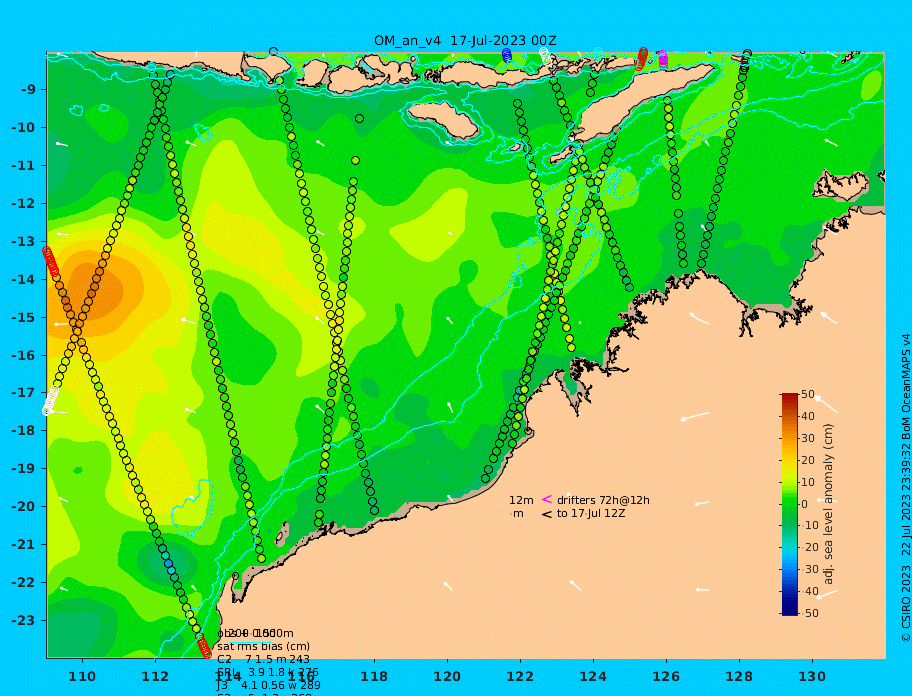Click longitude axis label 112

click(155, 676)
